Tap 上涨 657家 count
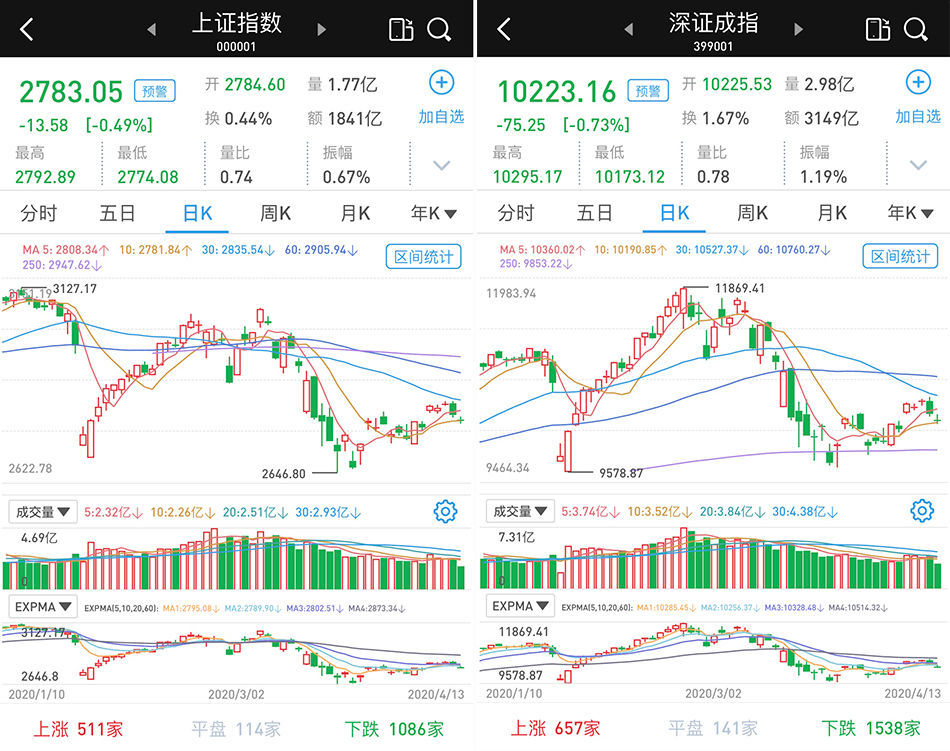 556,729
